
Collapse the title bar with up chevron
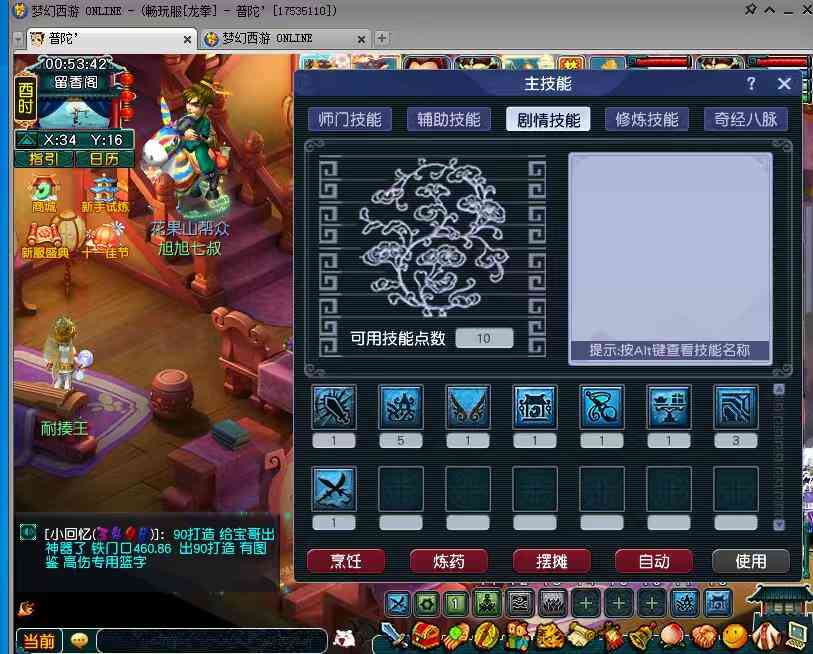770,10
